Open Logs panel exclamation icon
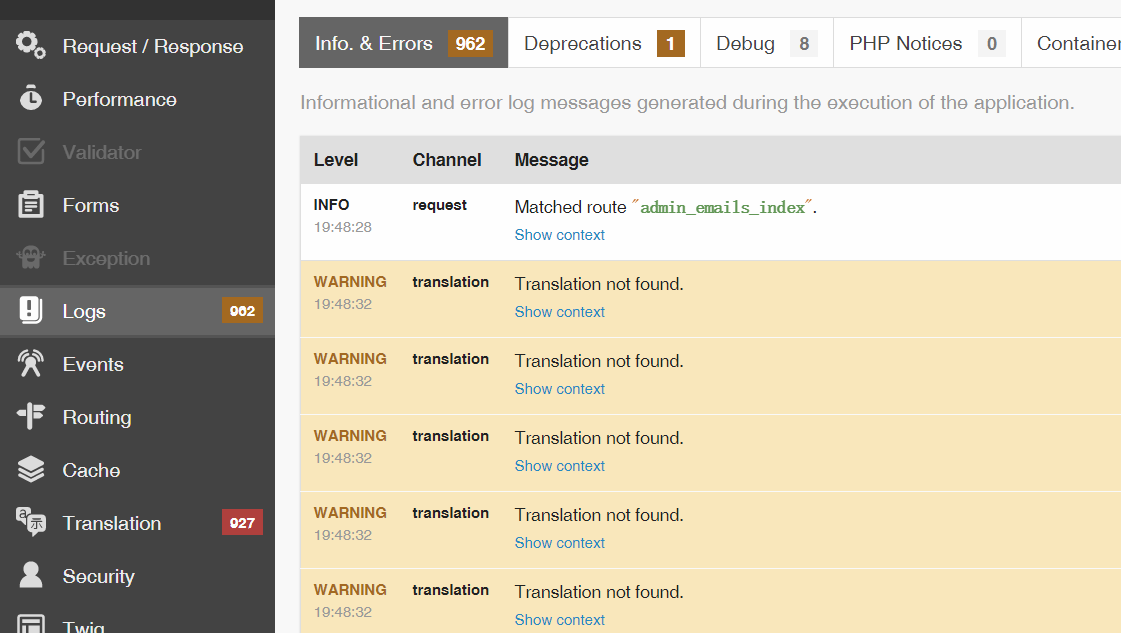The image size is (1121, 633). (x=31, y=310)
